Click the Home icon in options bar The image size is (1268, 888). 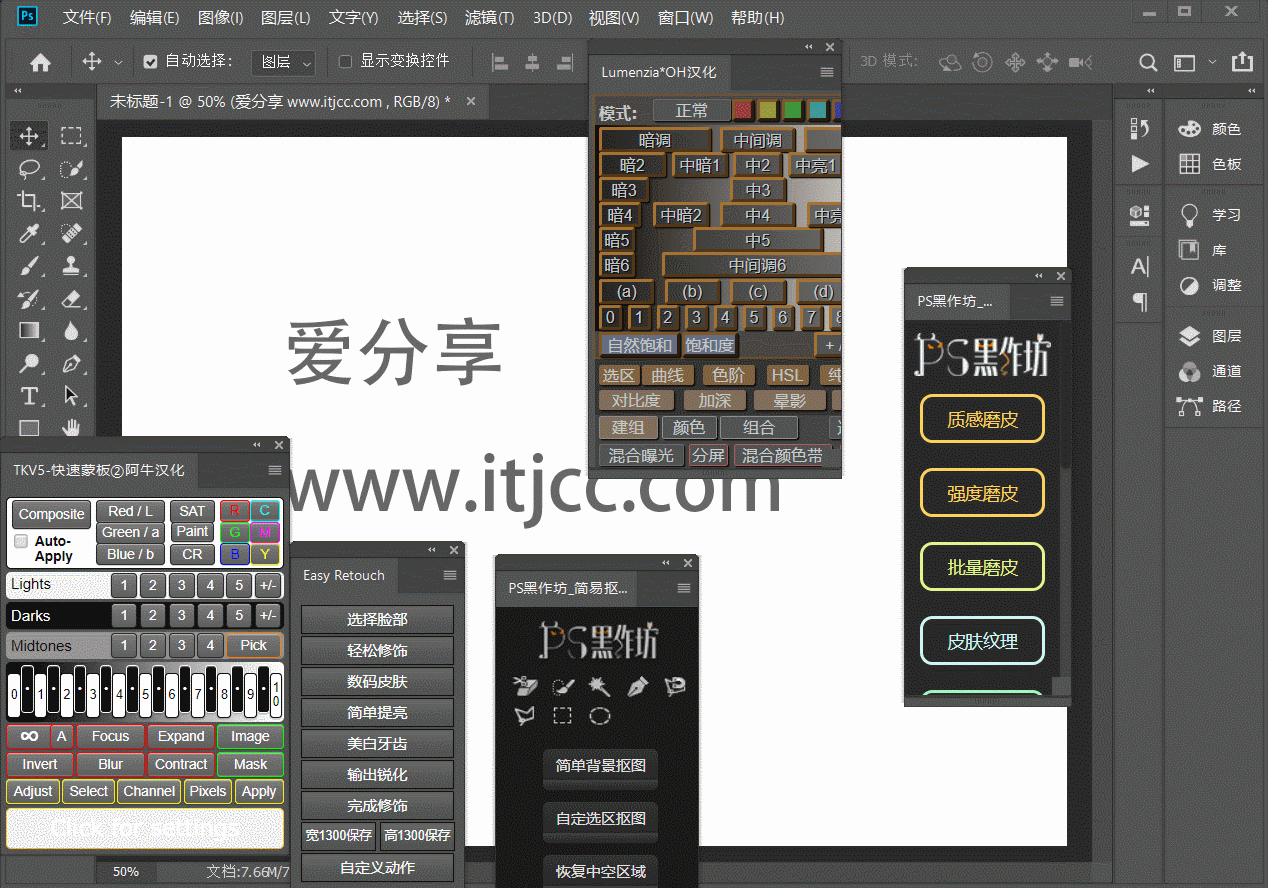(x=40, y=62)
